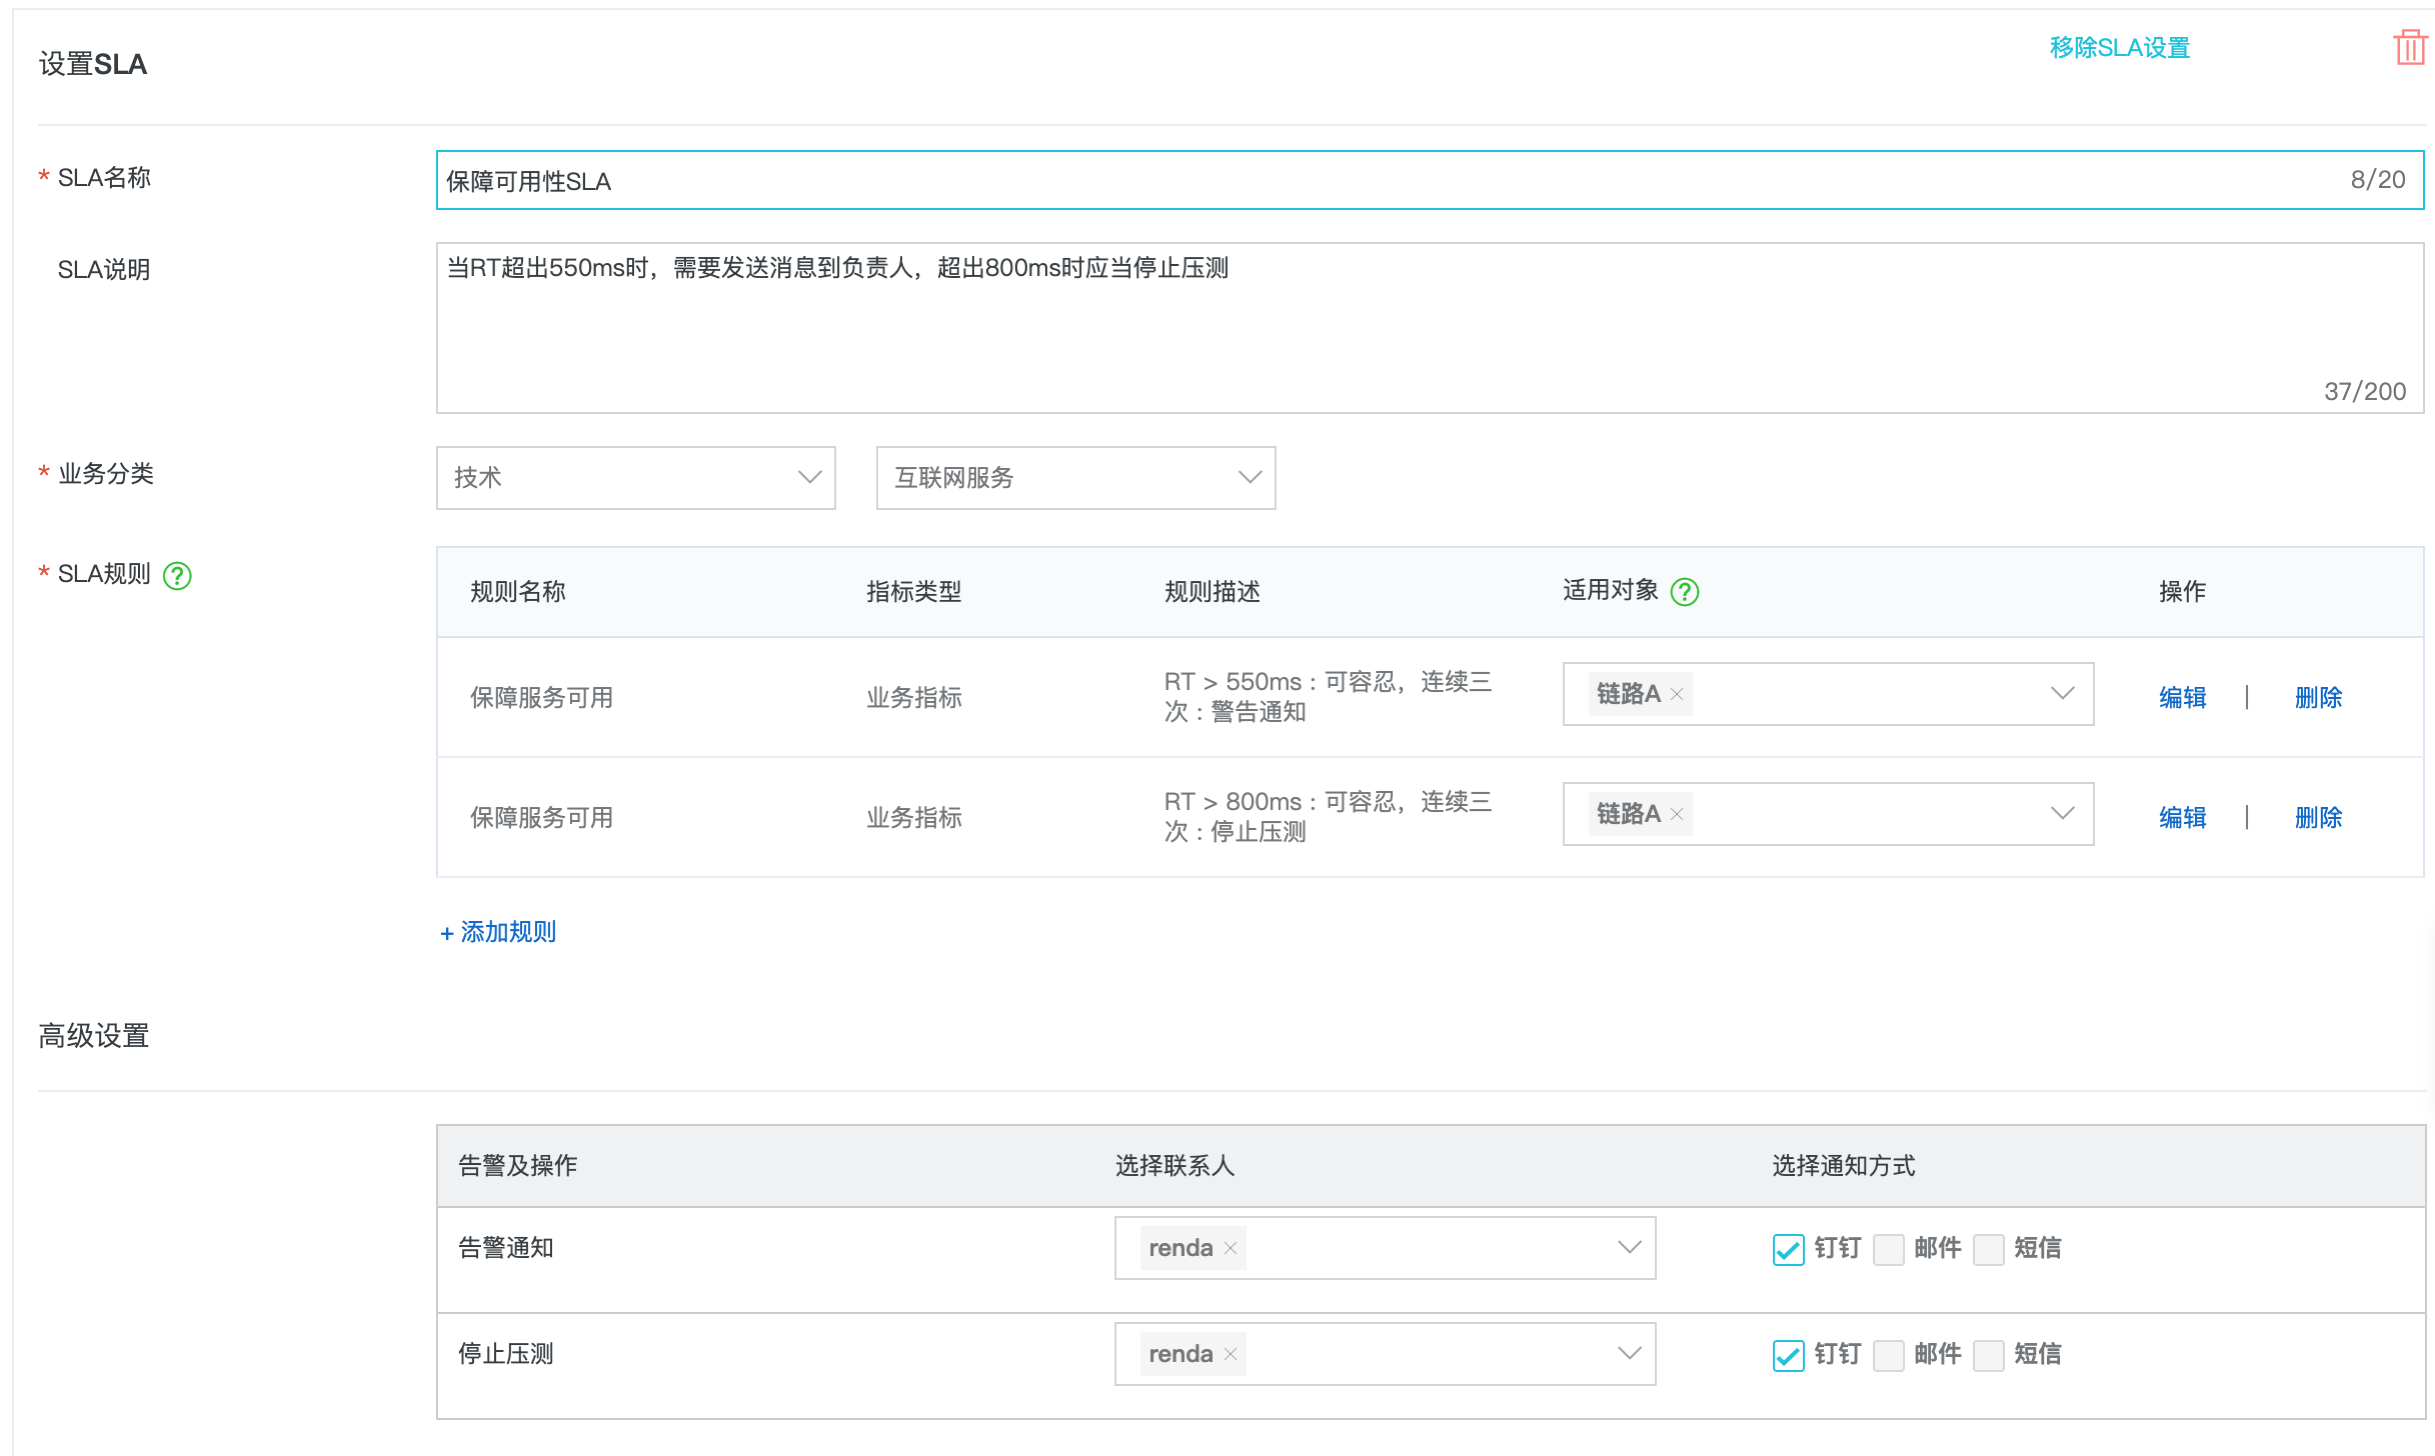Remove renda contact from 告警通知 row

point(1231,1249)
